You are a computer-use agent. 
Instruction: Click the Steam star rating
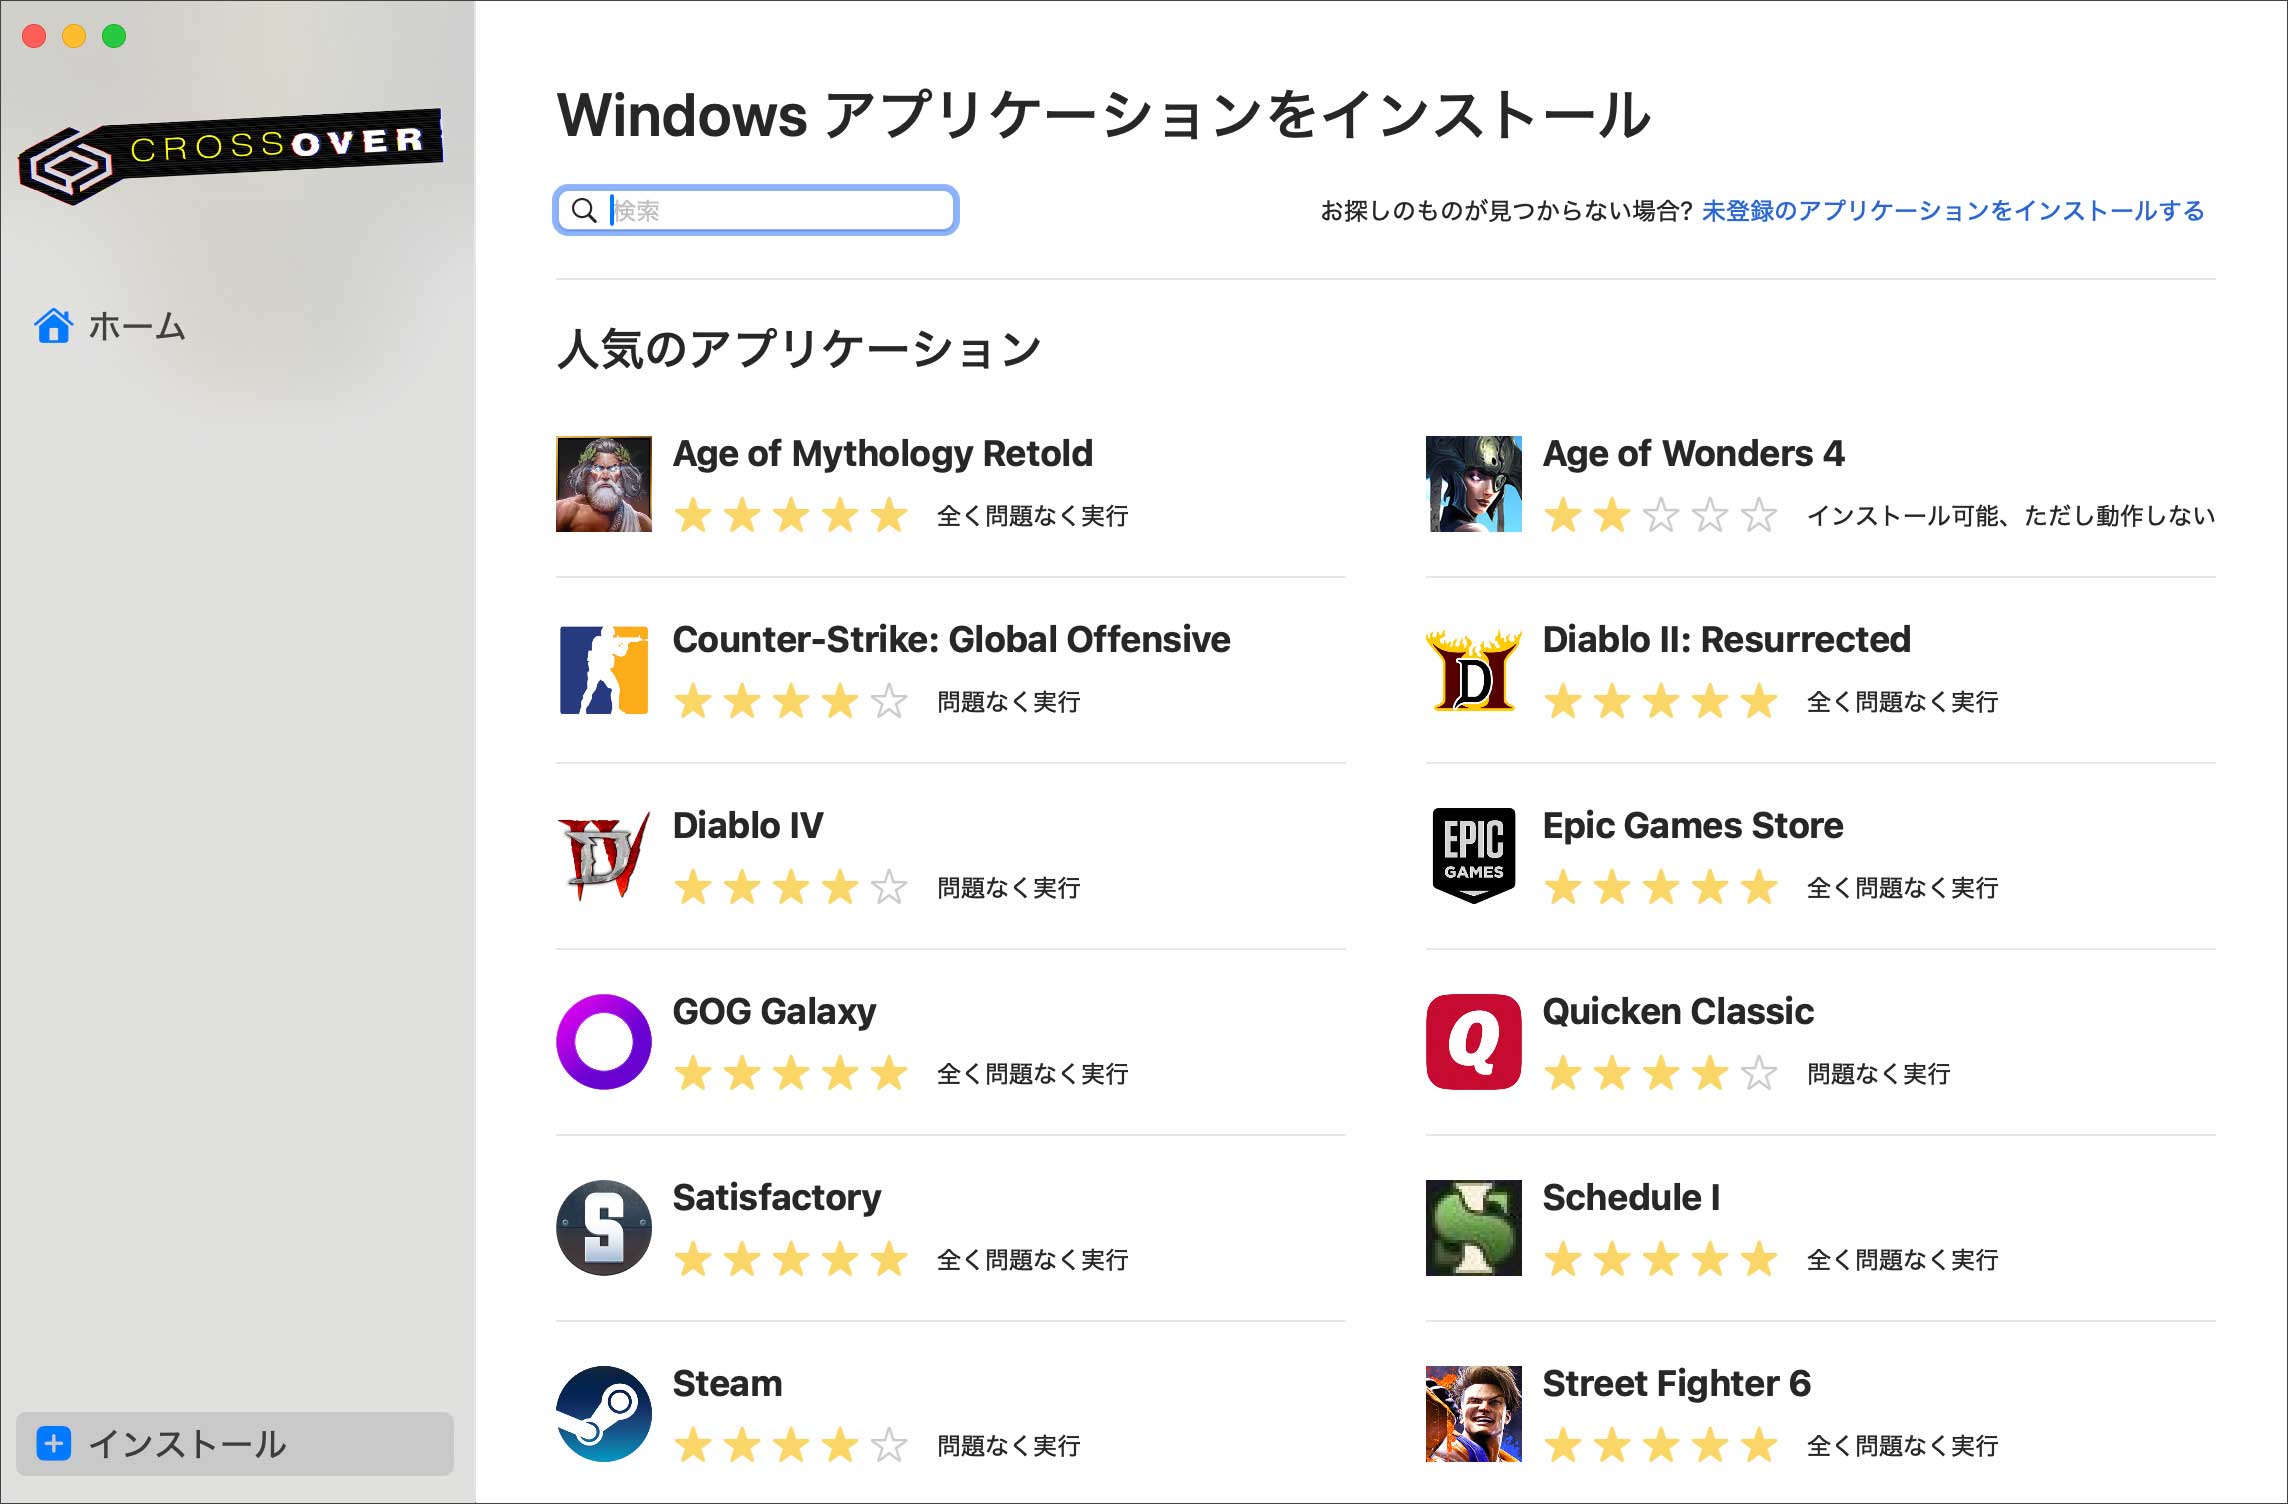(x=790, y=1446)
